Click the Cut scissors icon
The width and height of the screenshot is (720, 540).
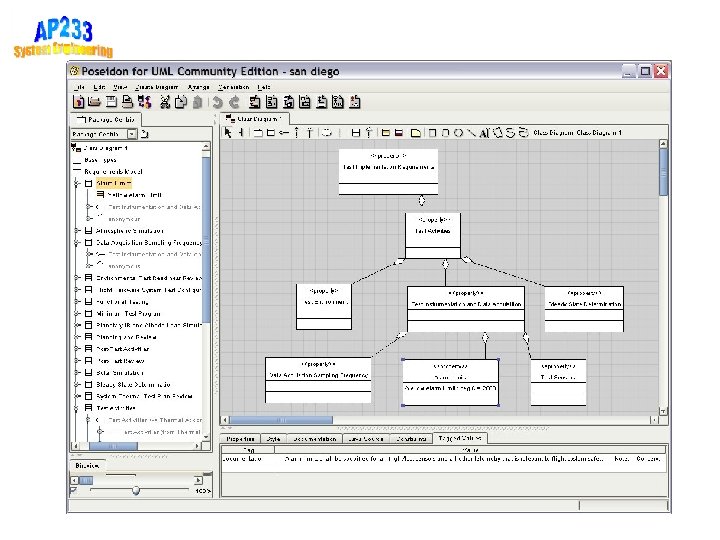pos(165,102)
